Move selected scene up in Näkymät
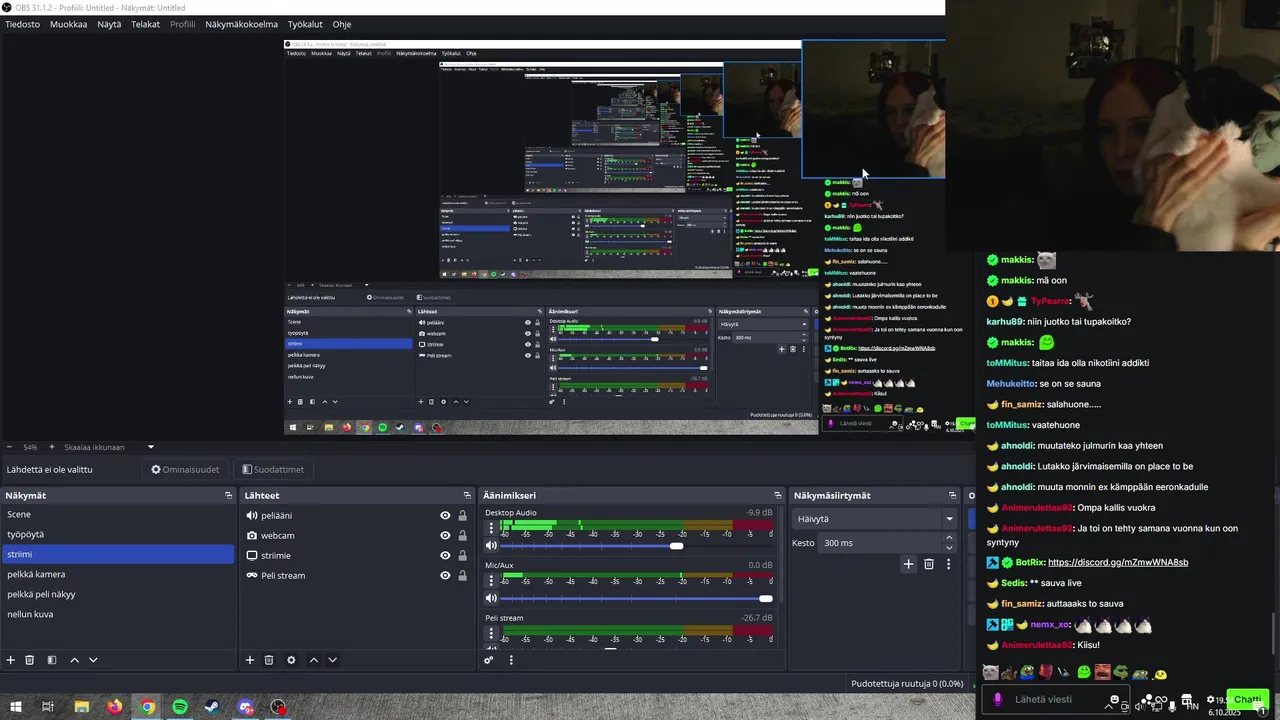Image resolution: width=1280 pixels, height=720 pixels. (x=74, y=660)
